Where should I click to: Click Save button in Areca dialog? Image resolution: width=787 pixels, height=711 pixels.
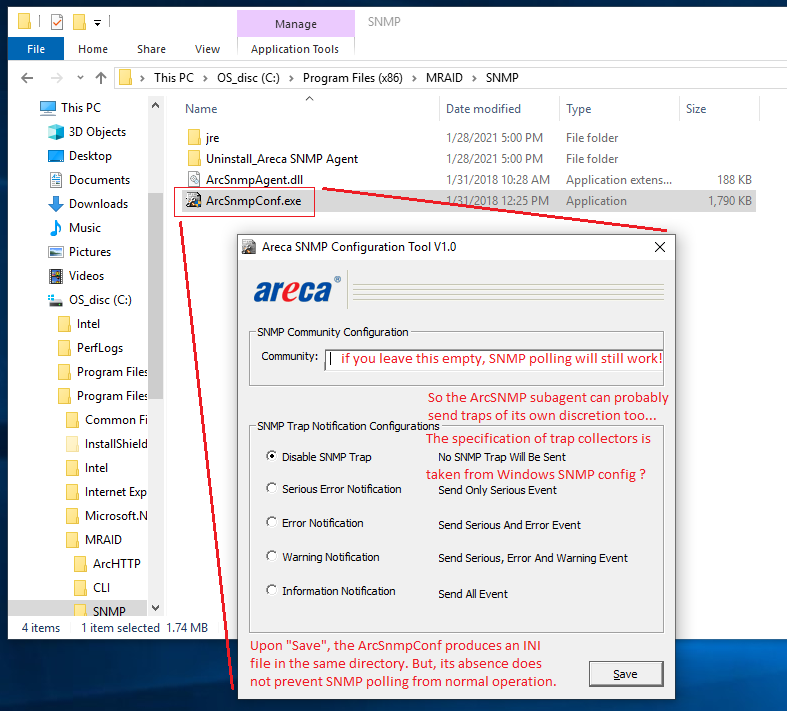pos(626,674)
